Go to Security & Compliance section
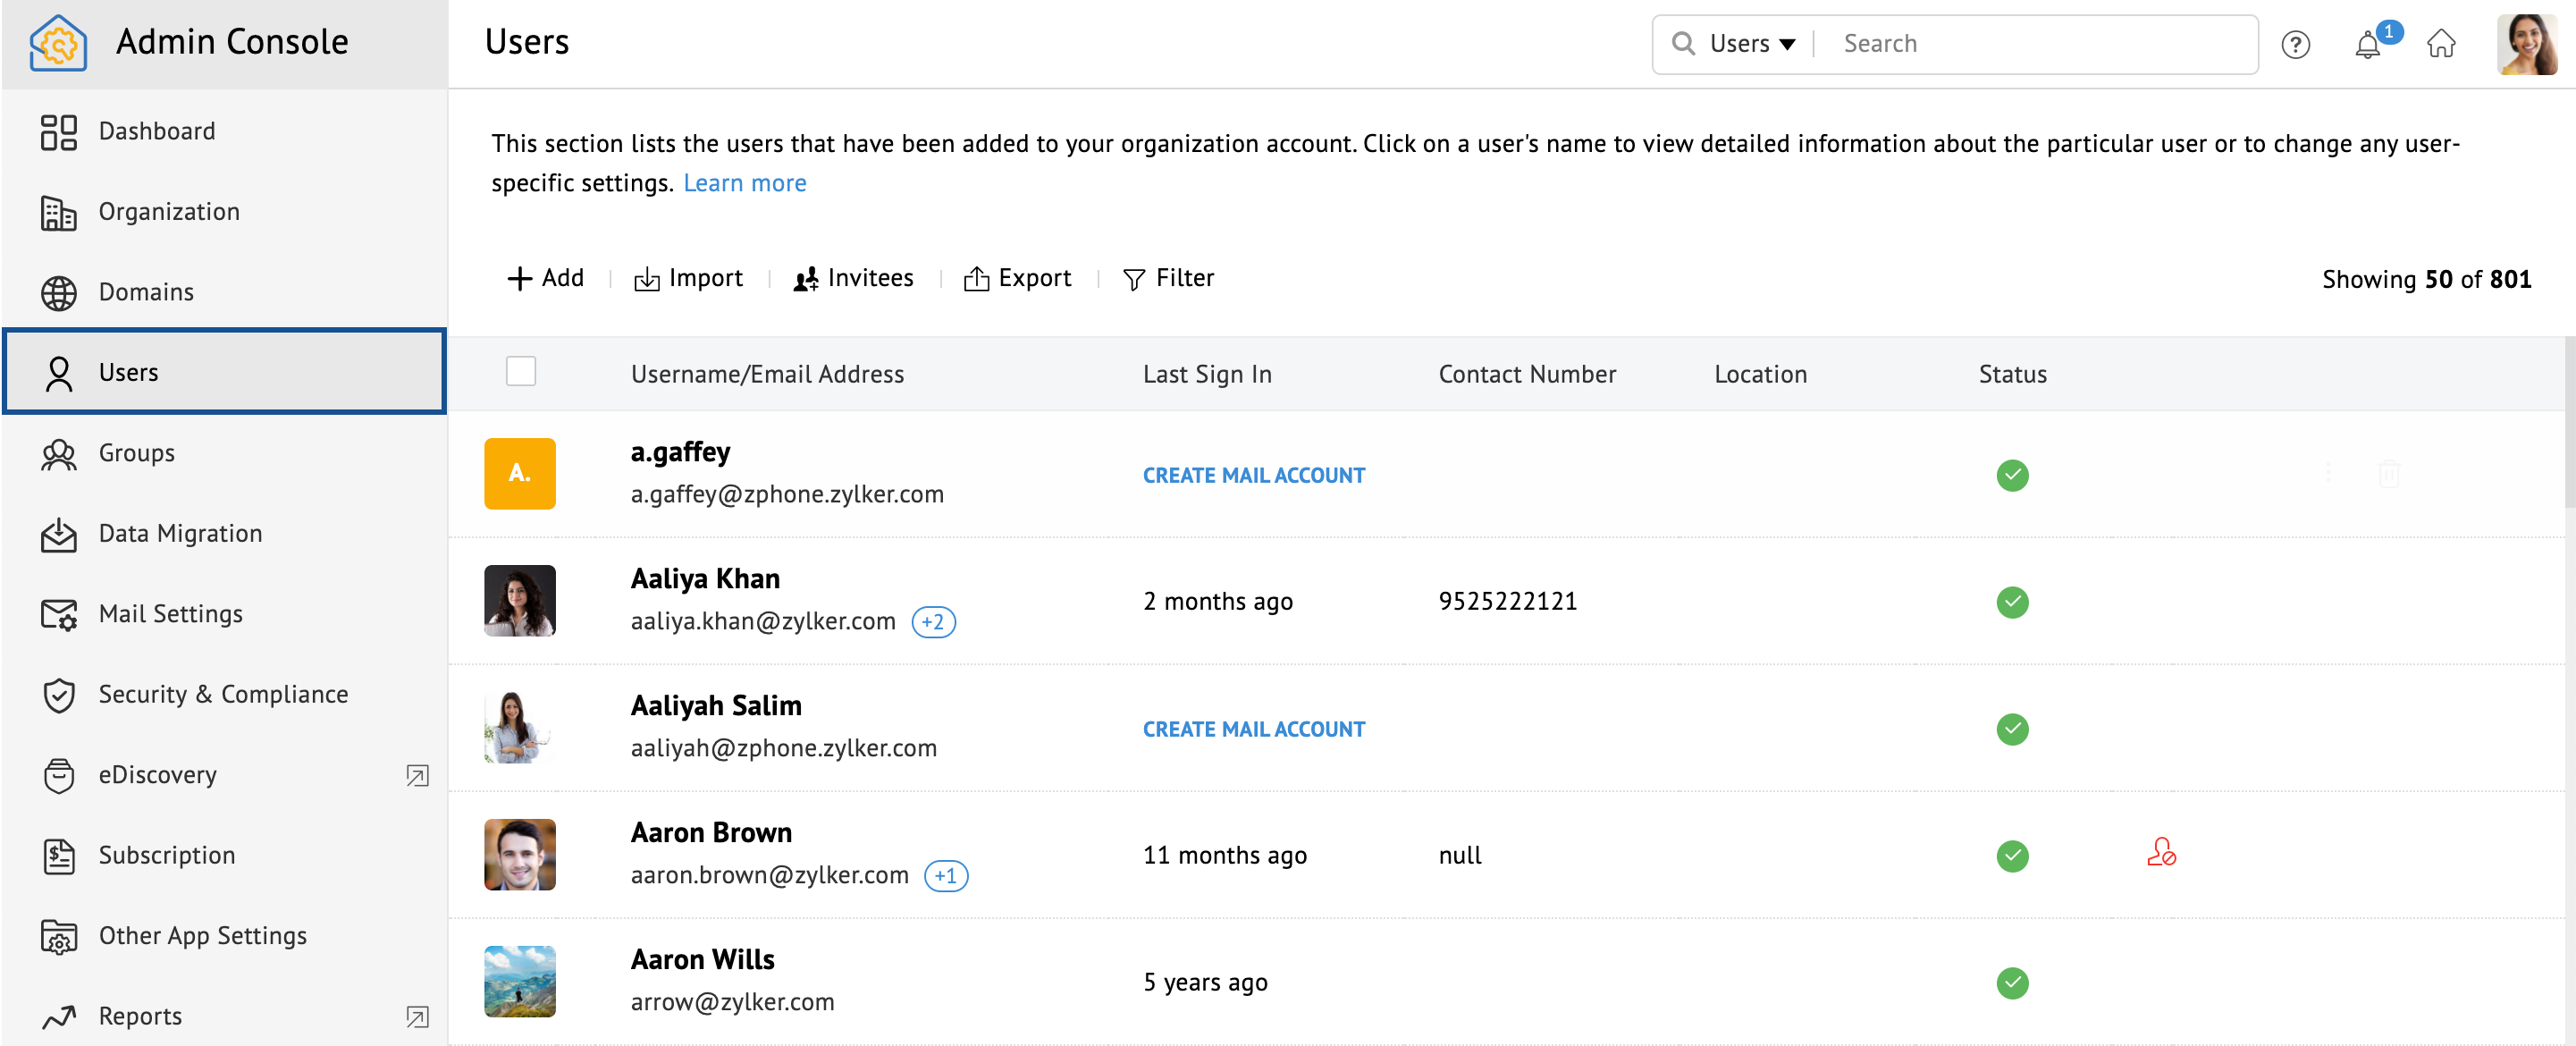 point(223,694)
